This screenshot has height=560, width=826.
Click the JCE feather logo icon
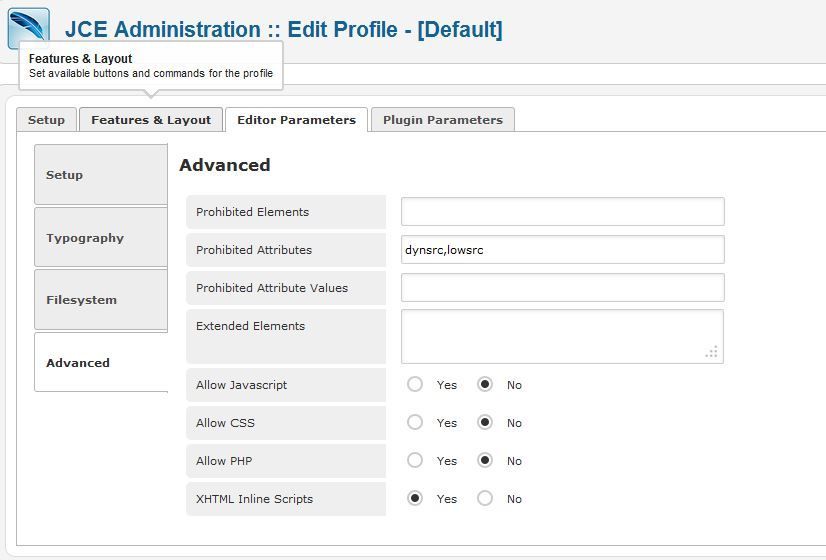[x=28, y=25]
